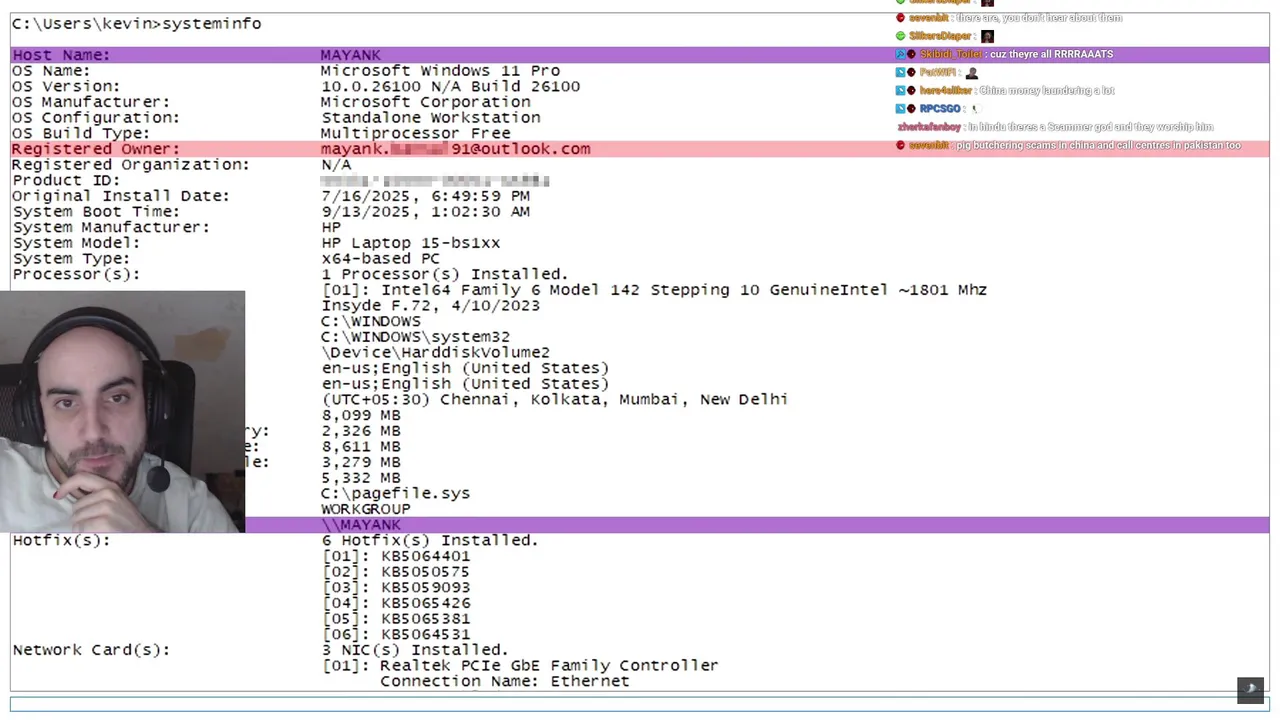
Task: Click '10.0.26100 N/A Build 26100' version value
Action: point(450,86)
